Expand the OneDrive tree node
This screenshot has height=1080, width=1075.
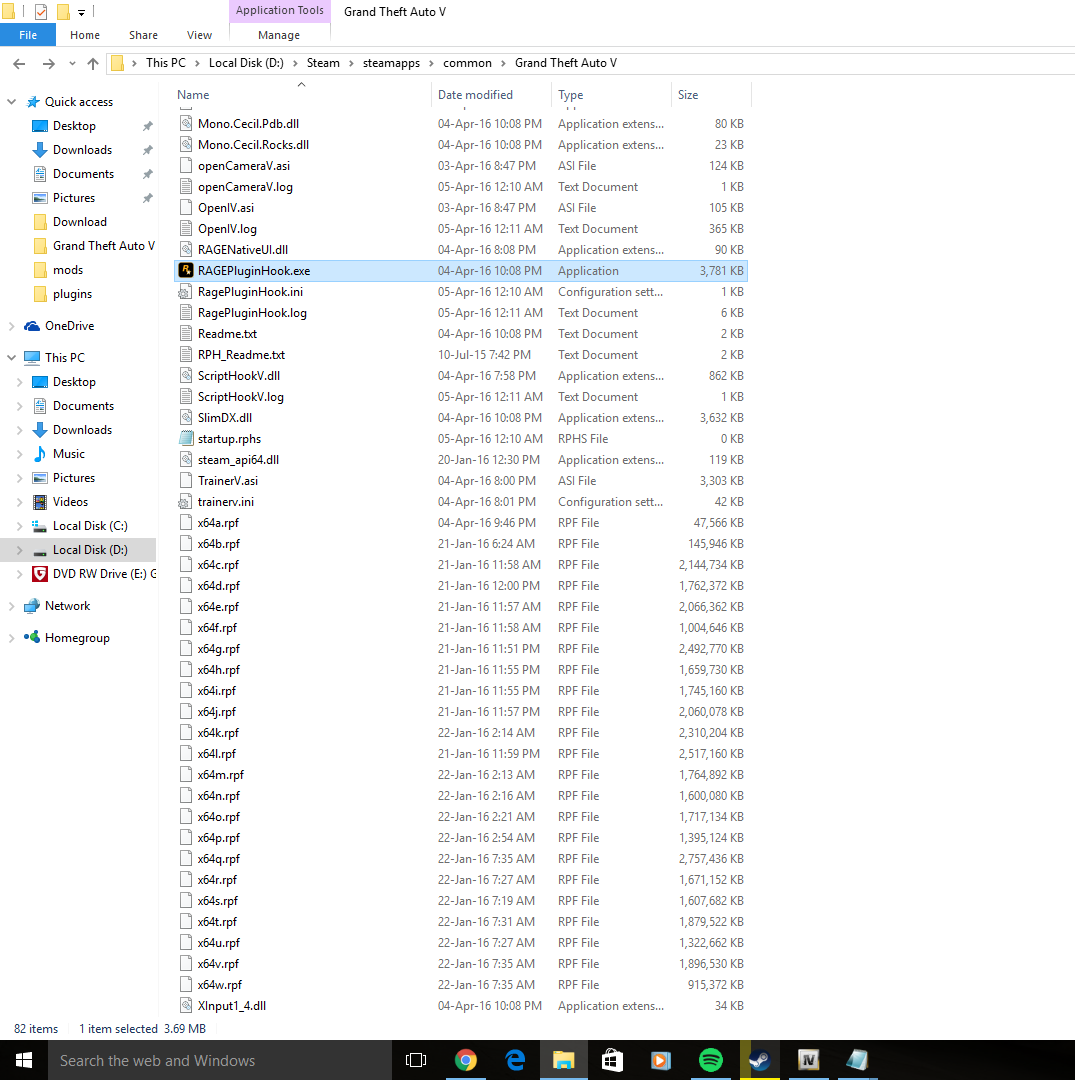click(11, 326)
